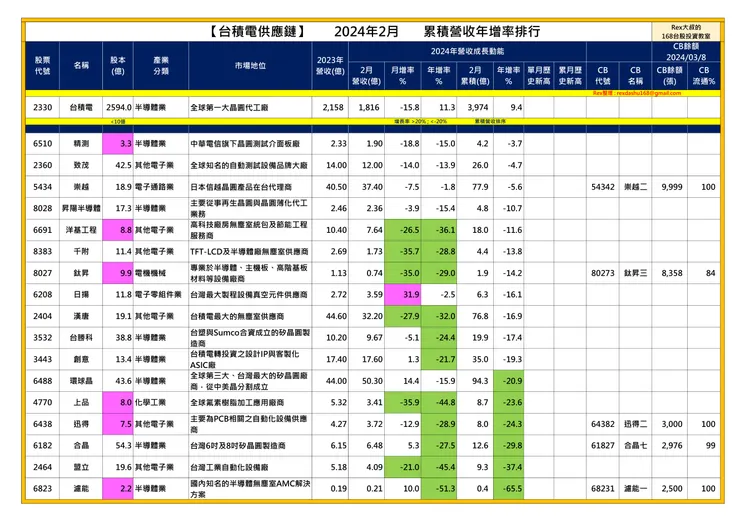This screenshot has width=740, height=523.
Task: Select pink capital cell 7.5 in row 6438
Action: [118, 424]
